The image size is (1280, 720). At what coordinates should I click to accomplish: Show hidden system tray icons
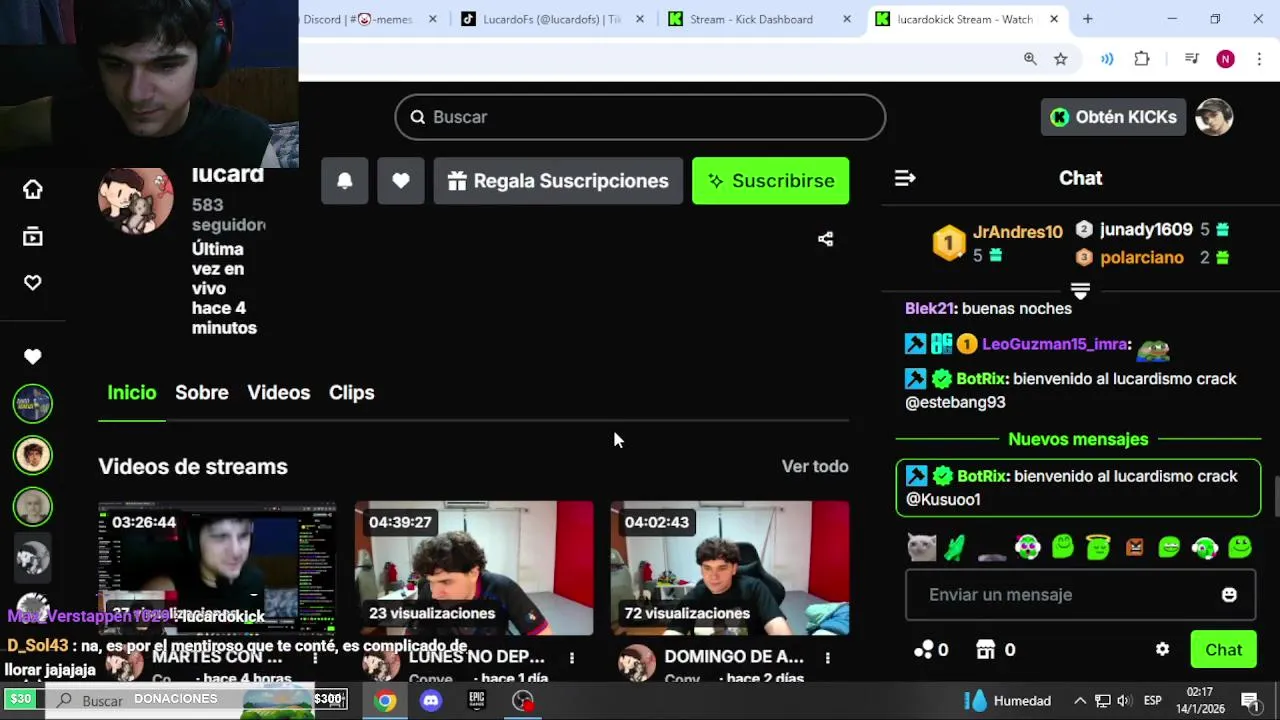[x=1080, y=701]
